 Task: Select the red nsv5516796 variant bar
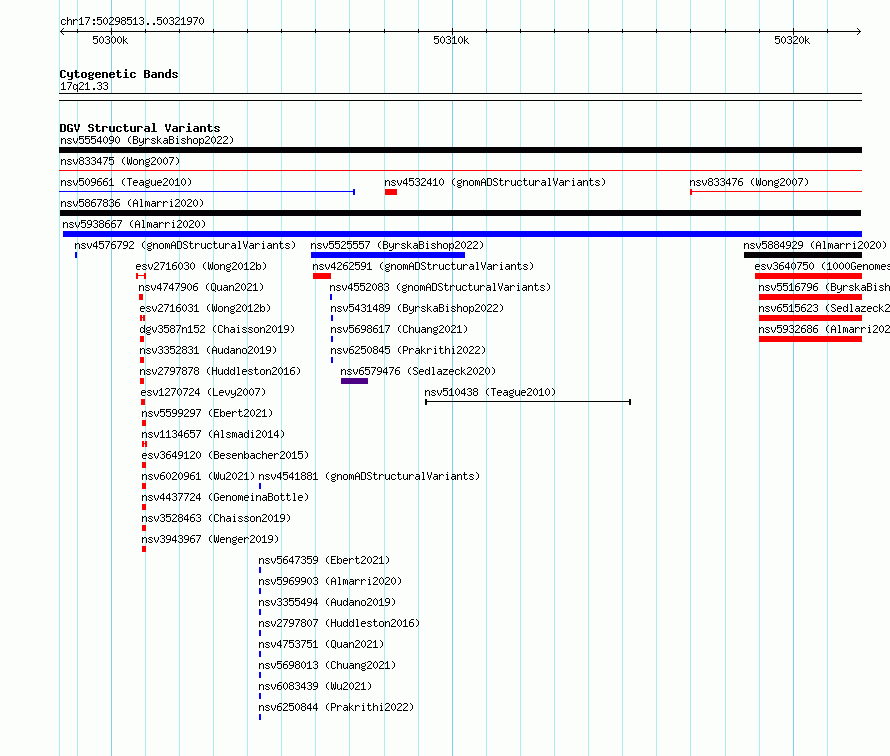[810, 297]
